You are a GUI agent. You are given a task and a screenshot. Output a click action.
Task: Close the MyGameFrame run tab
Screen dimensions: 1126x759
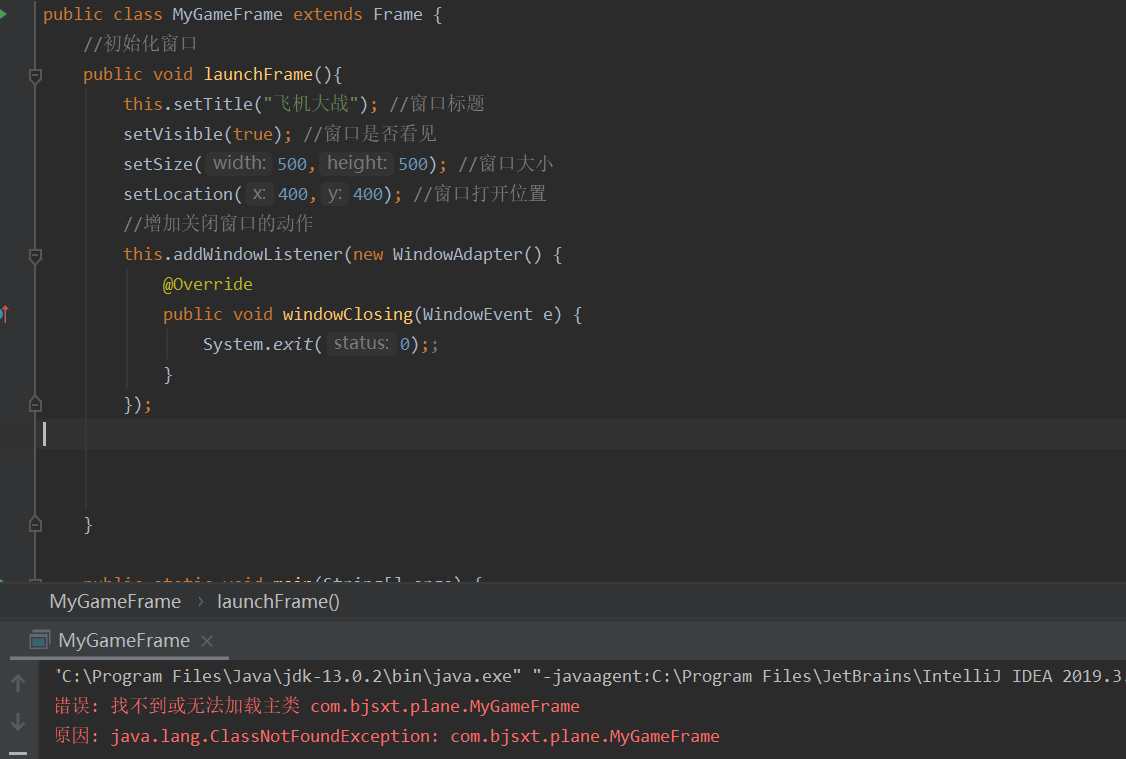pos(207,641)
